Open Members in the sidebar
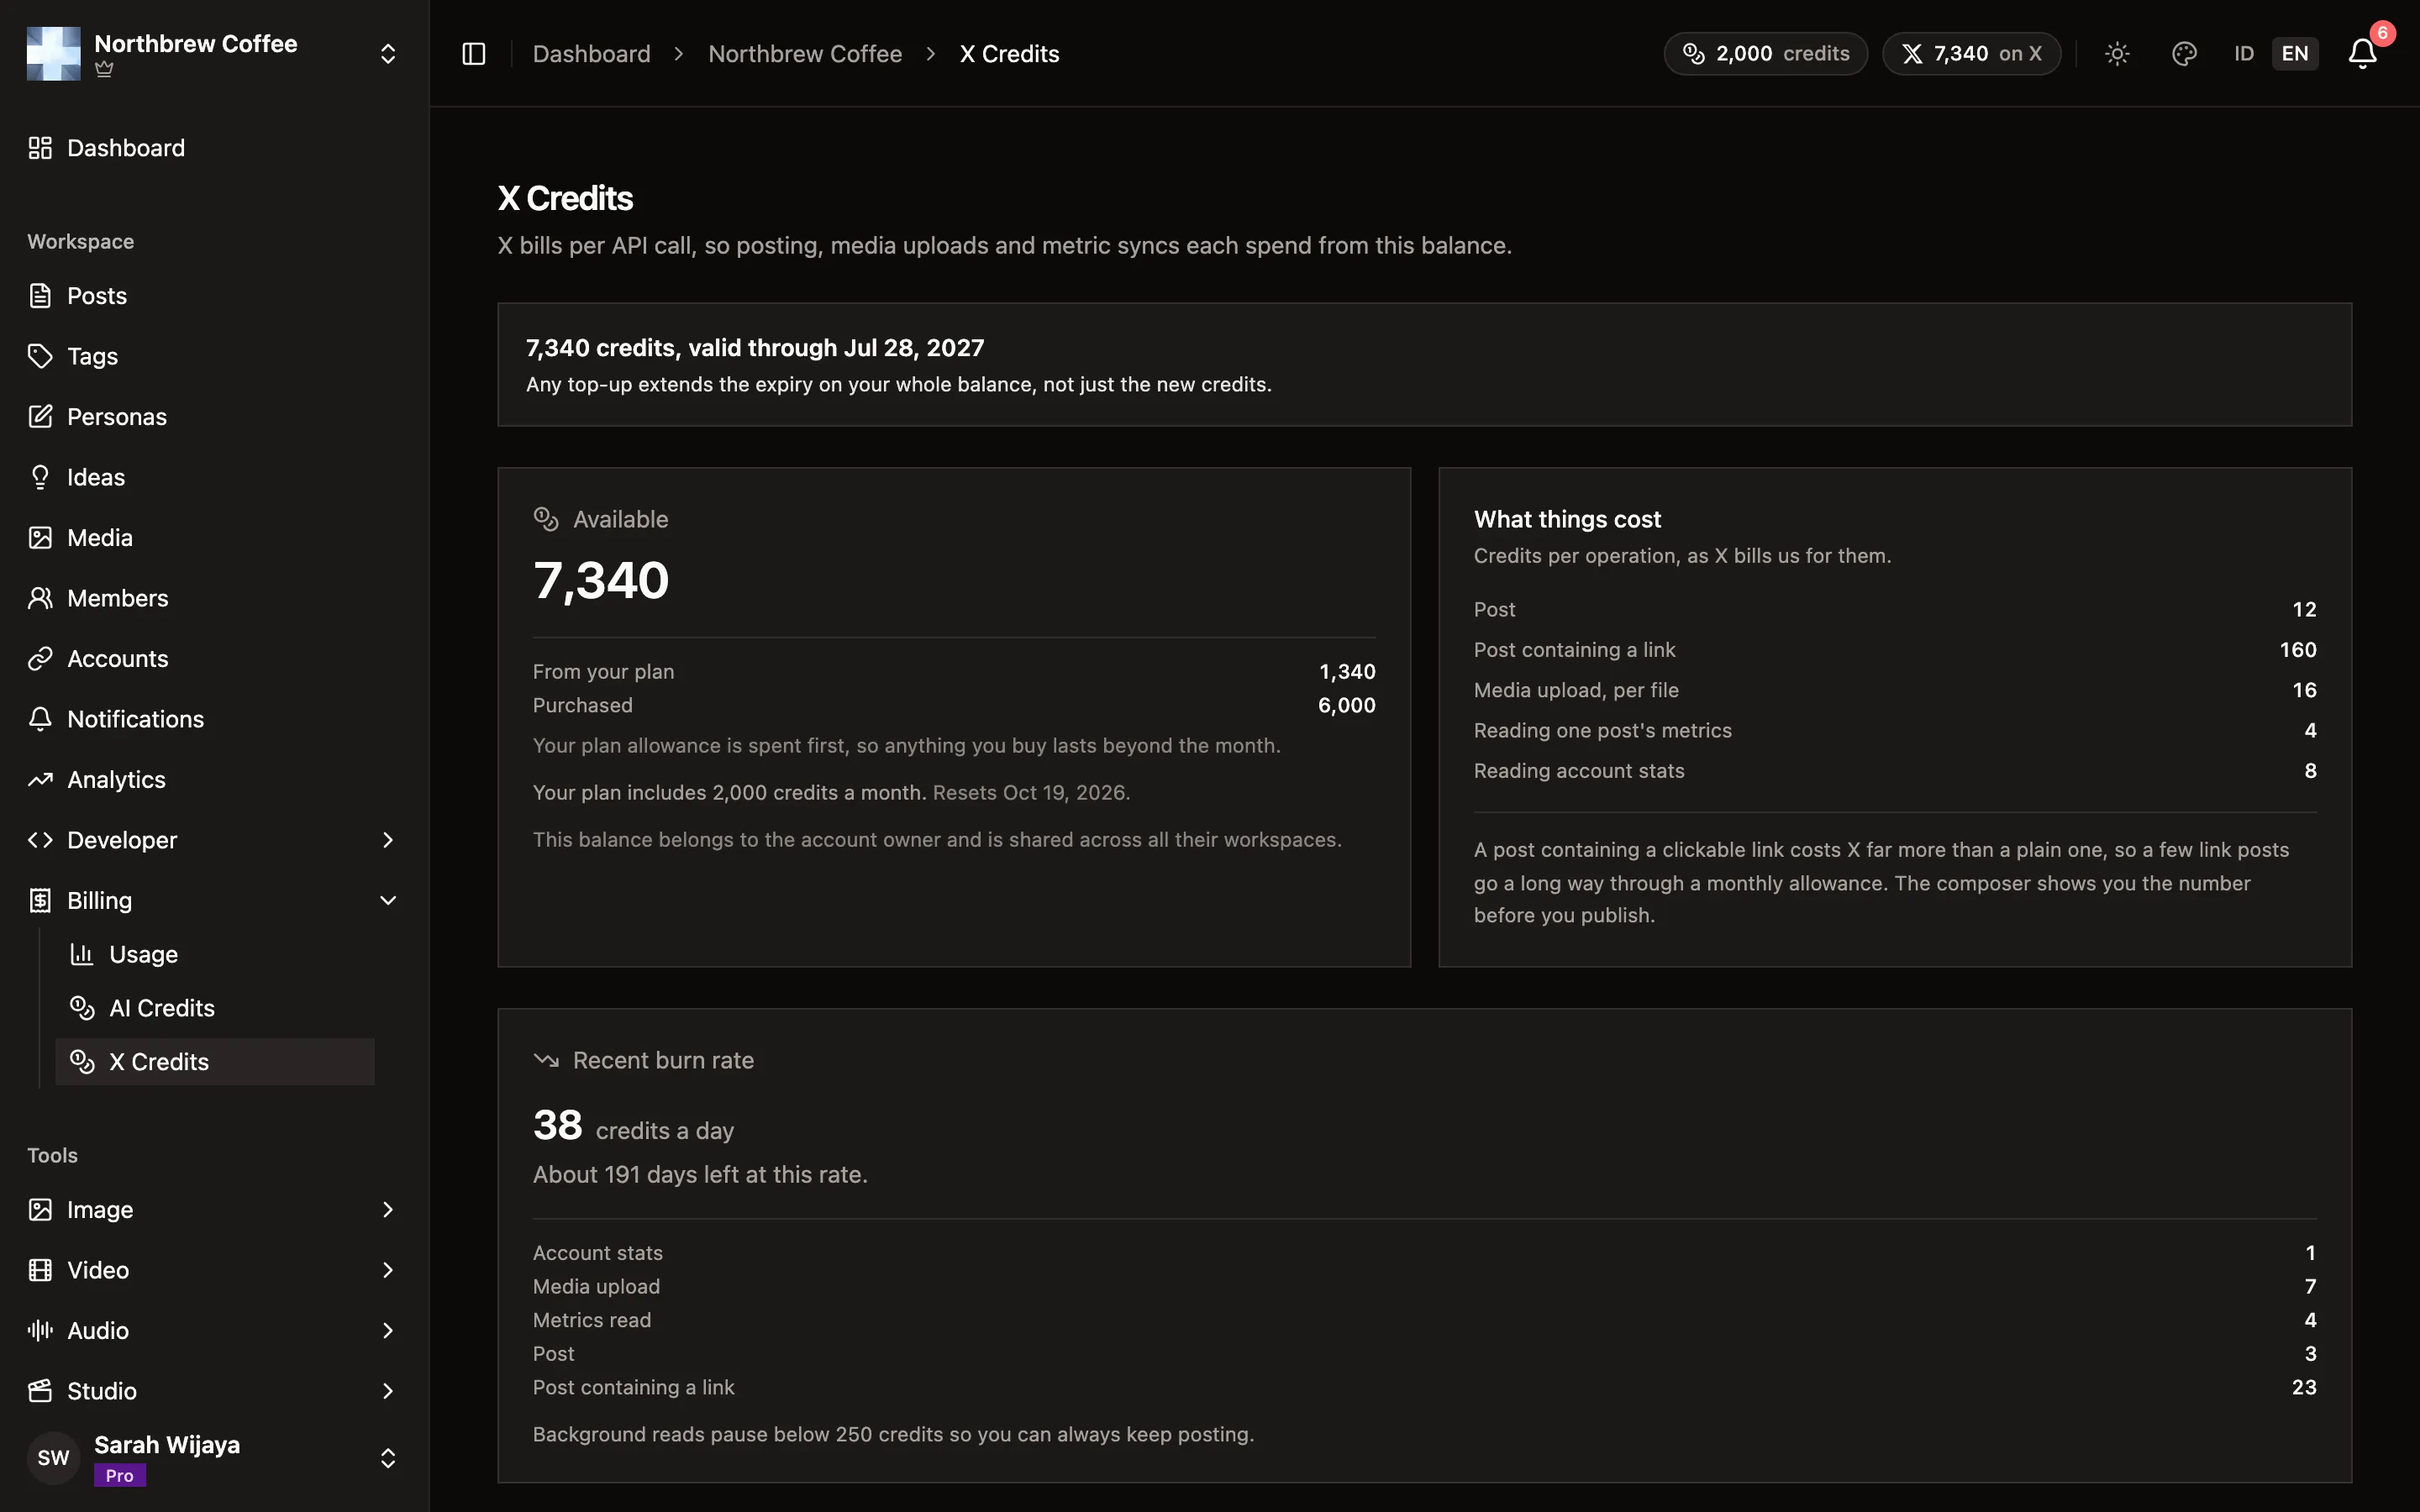This screenshot has height=1512, width=2420. [214, 598]
